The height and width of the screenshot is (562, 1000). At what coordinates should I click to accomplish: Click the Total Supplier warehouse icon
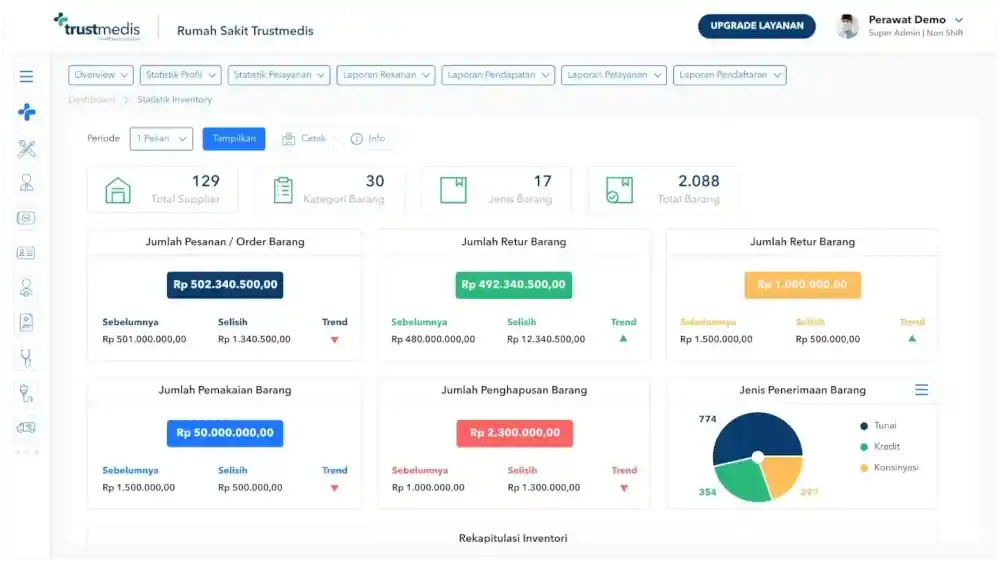point(118,190)
